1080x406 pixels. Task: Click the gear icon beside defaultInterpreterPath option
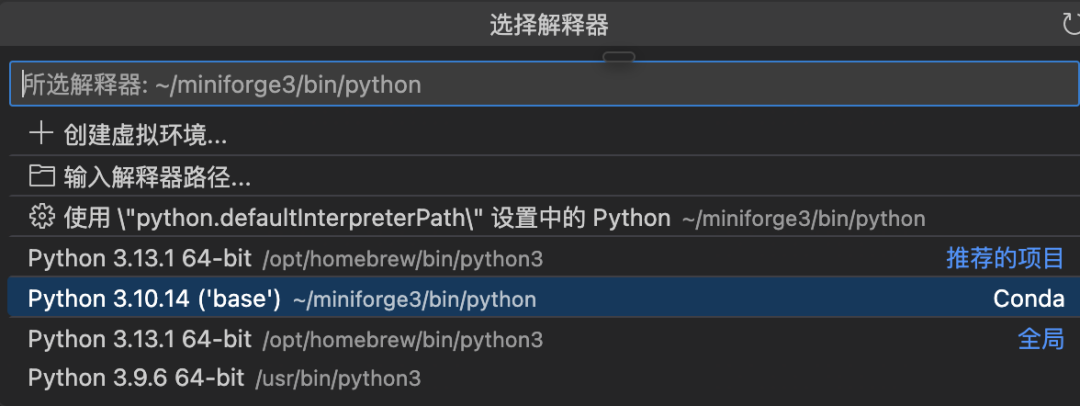click(41, 217)
